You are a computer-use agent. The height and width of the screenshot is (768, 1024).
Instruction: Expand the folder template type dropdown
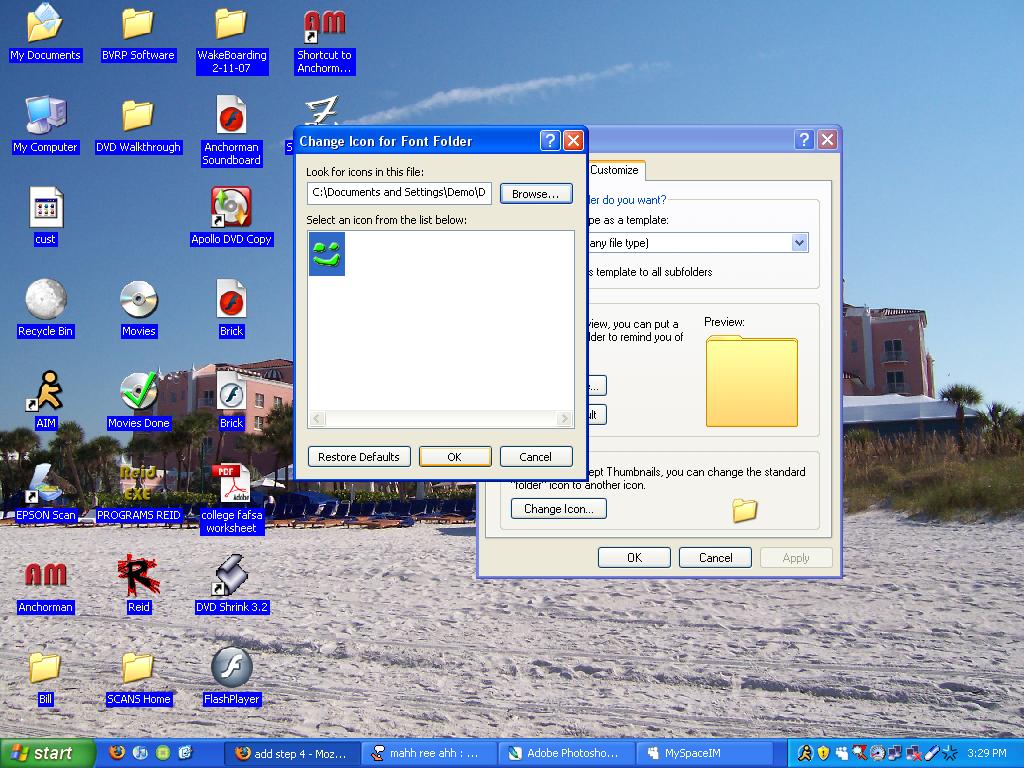tap(799, 243)
